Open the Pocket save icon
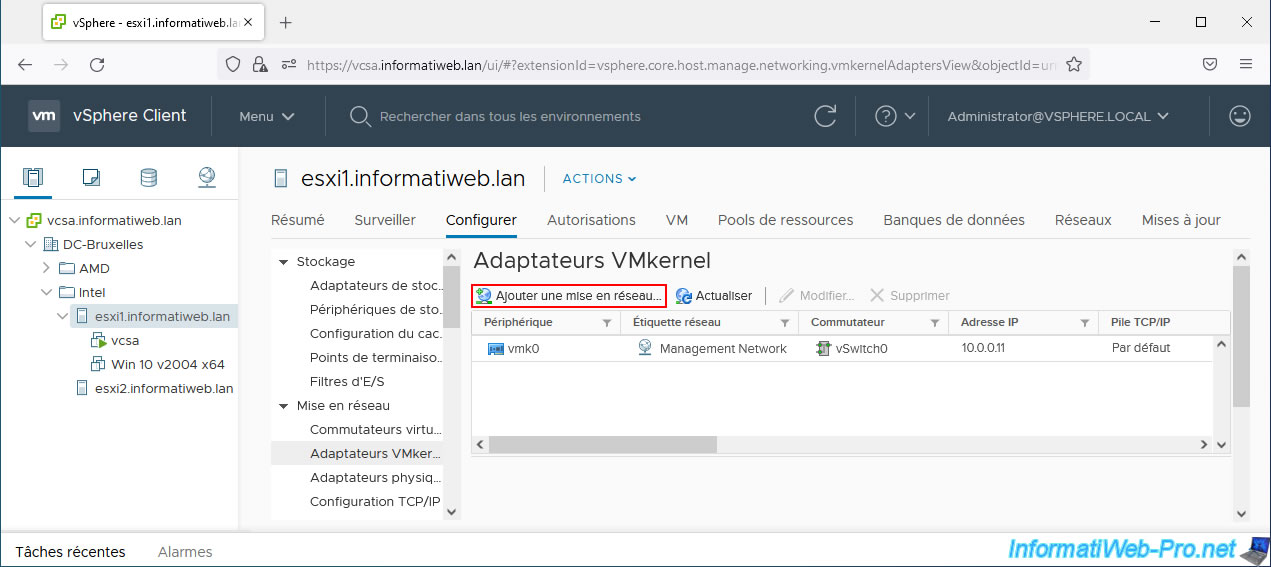This screenshot has height=567, width=1271. [x=1209, y=64]
